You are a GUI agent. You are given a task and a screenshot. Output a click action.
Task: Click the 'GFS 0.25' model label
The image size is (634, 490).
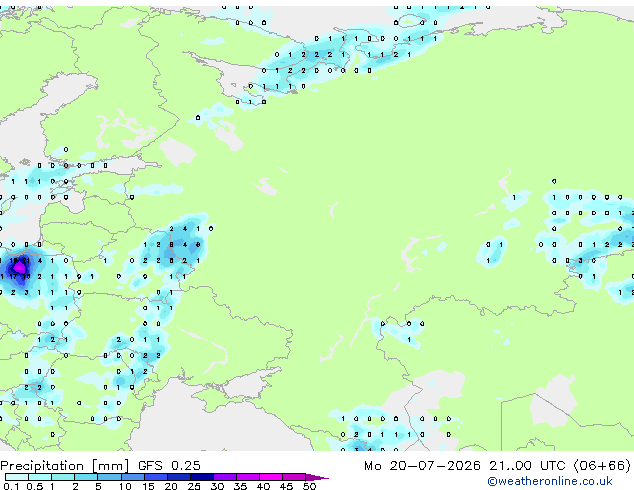pyautogui.click(x=169, y=466)
